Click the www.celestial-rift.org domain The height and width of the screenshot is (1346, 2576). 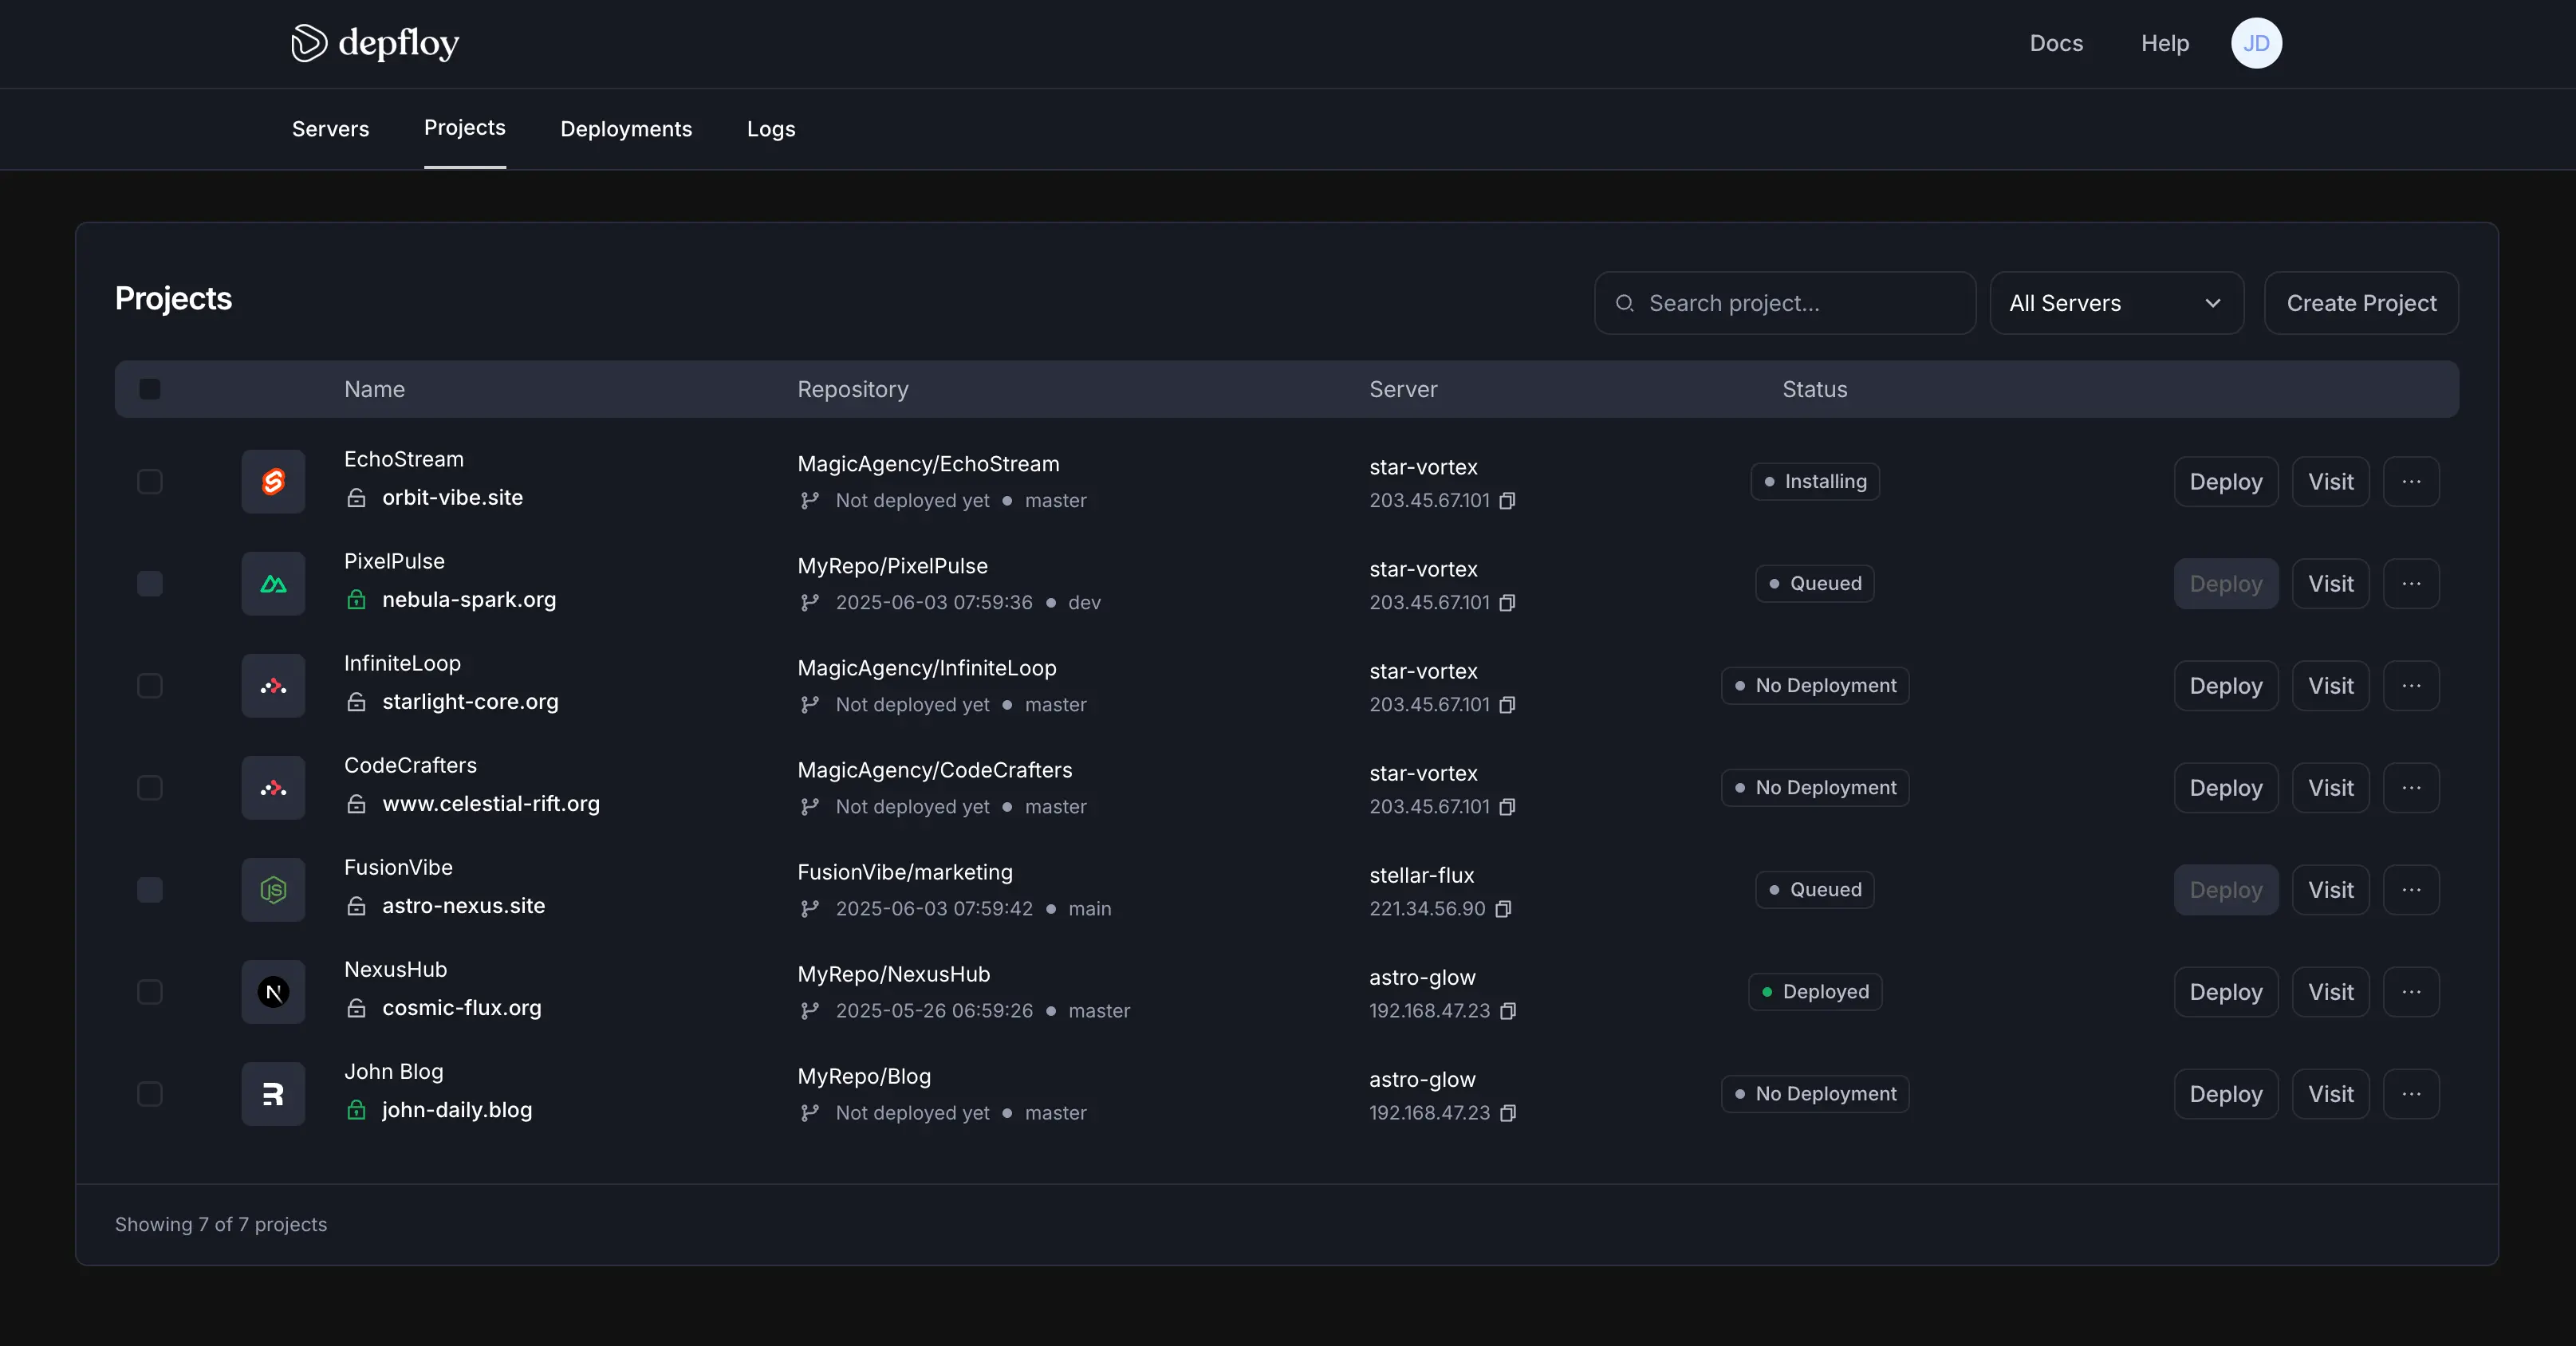click(x=491, y=804)
